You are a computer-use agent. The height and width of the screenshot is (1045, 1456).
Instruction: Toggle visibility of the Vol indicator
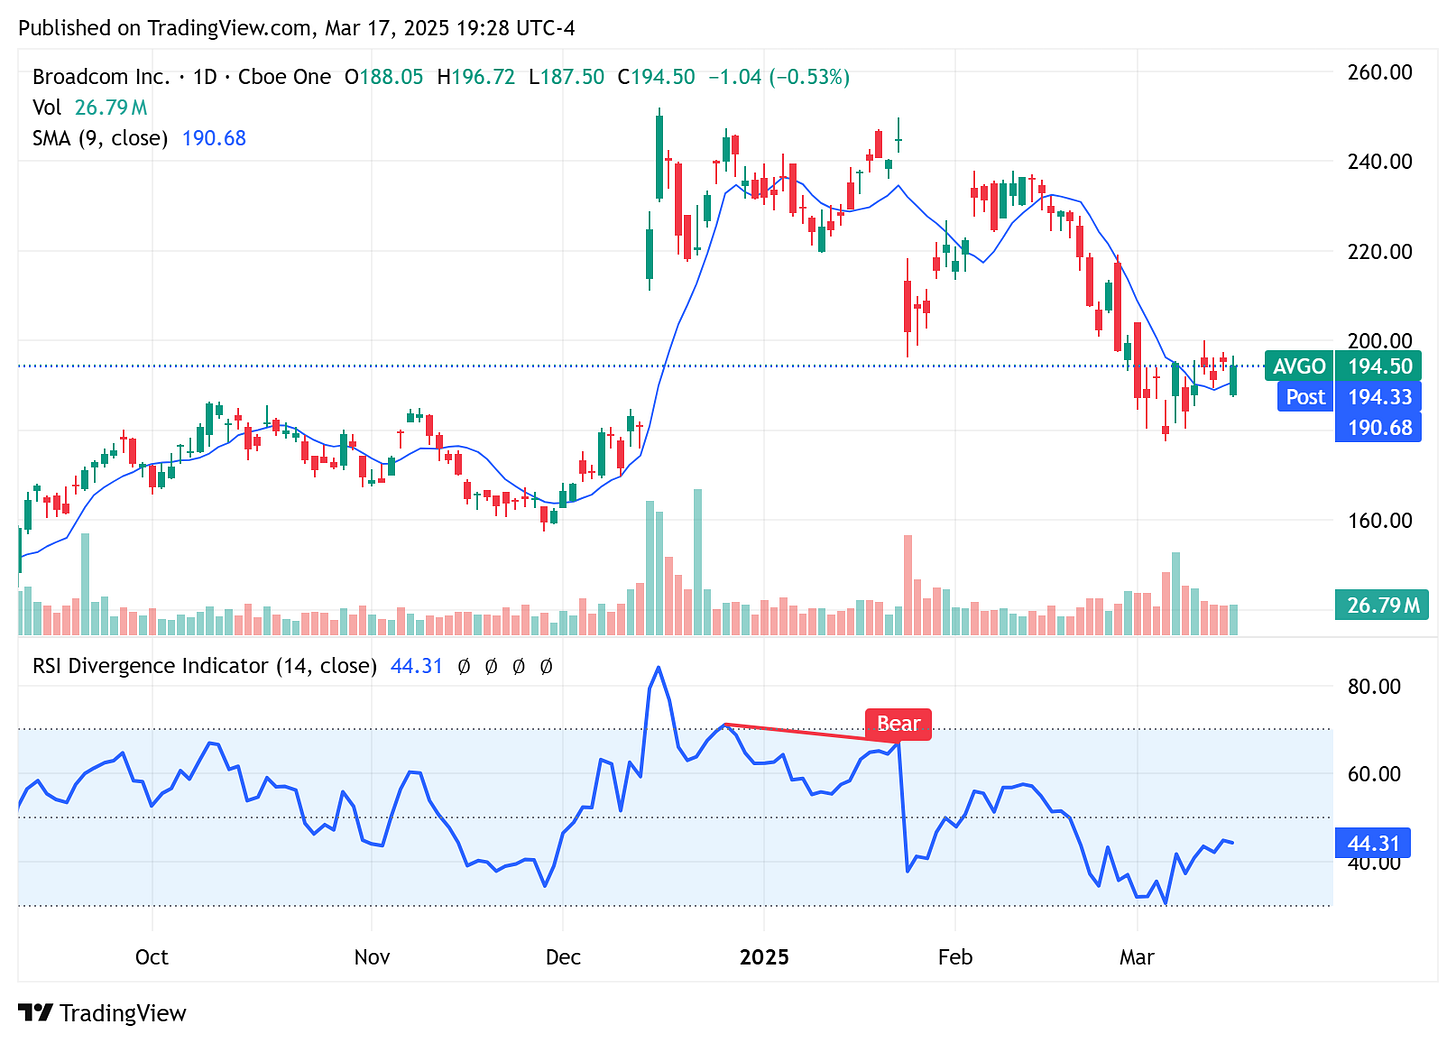click(x=47, y=107)
